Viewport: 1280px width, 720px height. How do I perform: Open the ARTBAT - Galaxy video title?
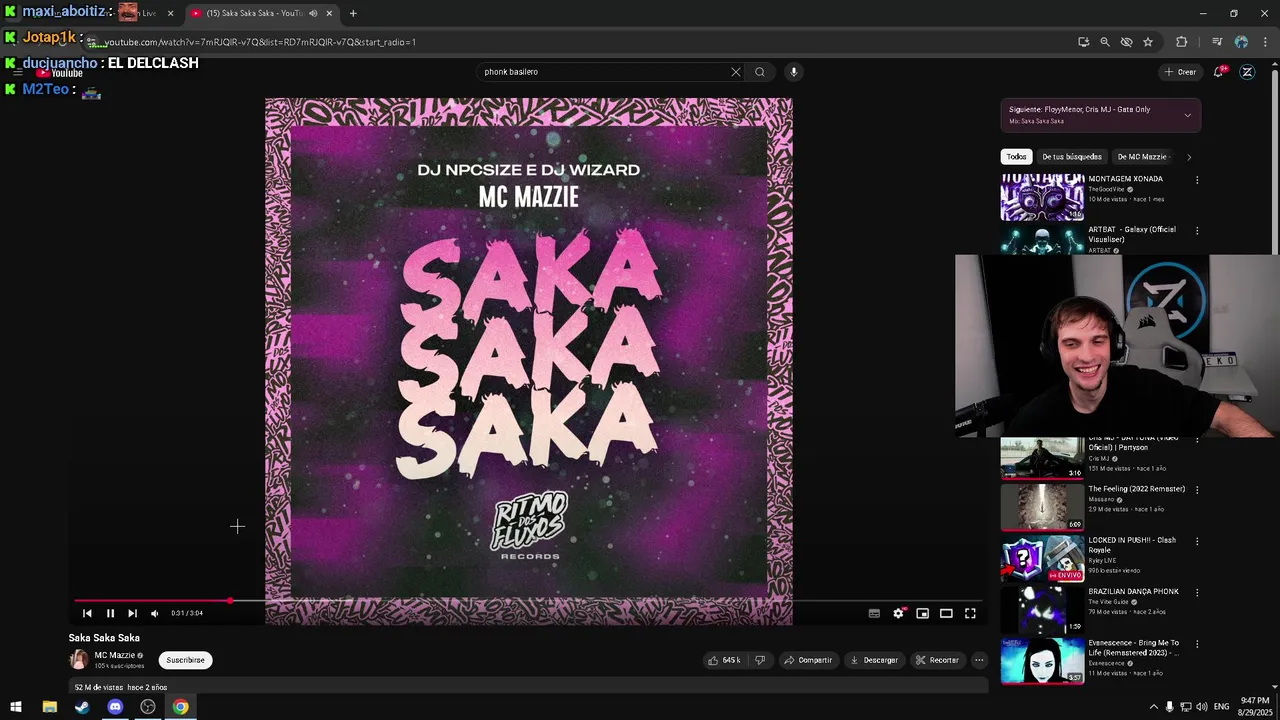tap(1132, 234)
